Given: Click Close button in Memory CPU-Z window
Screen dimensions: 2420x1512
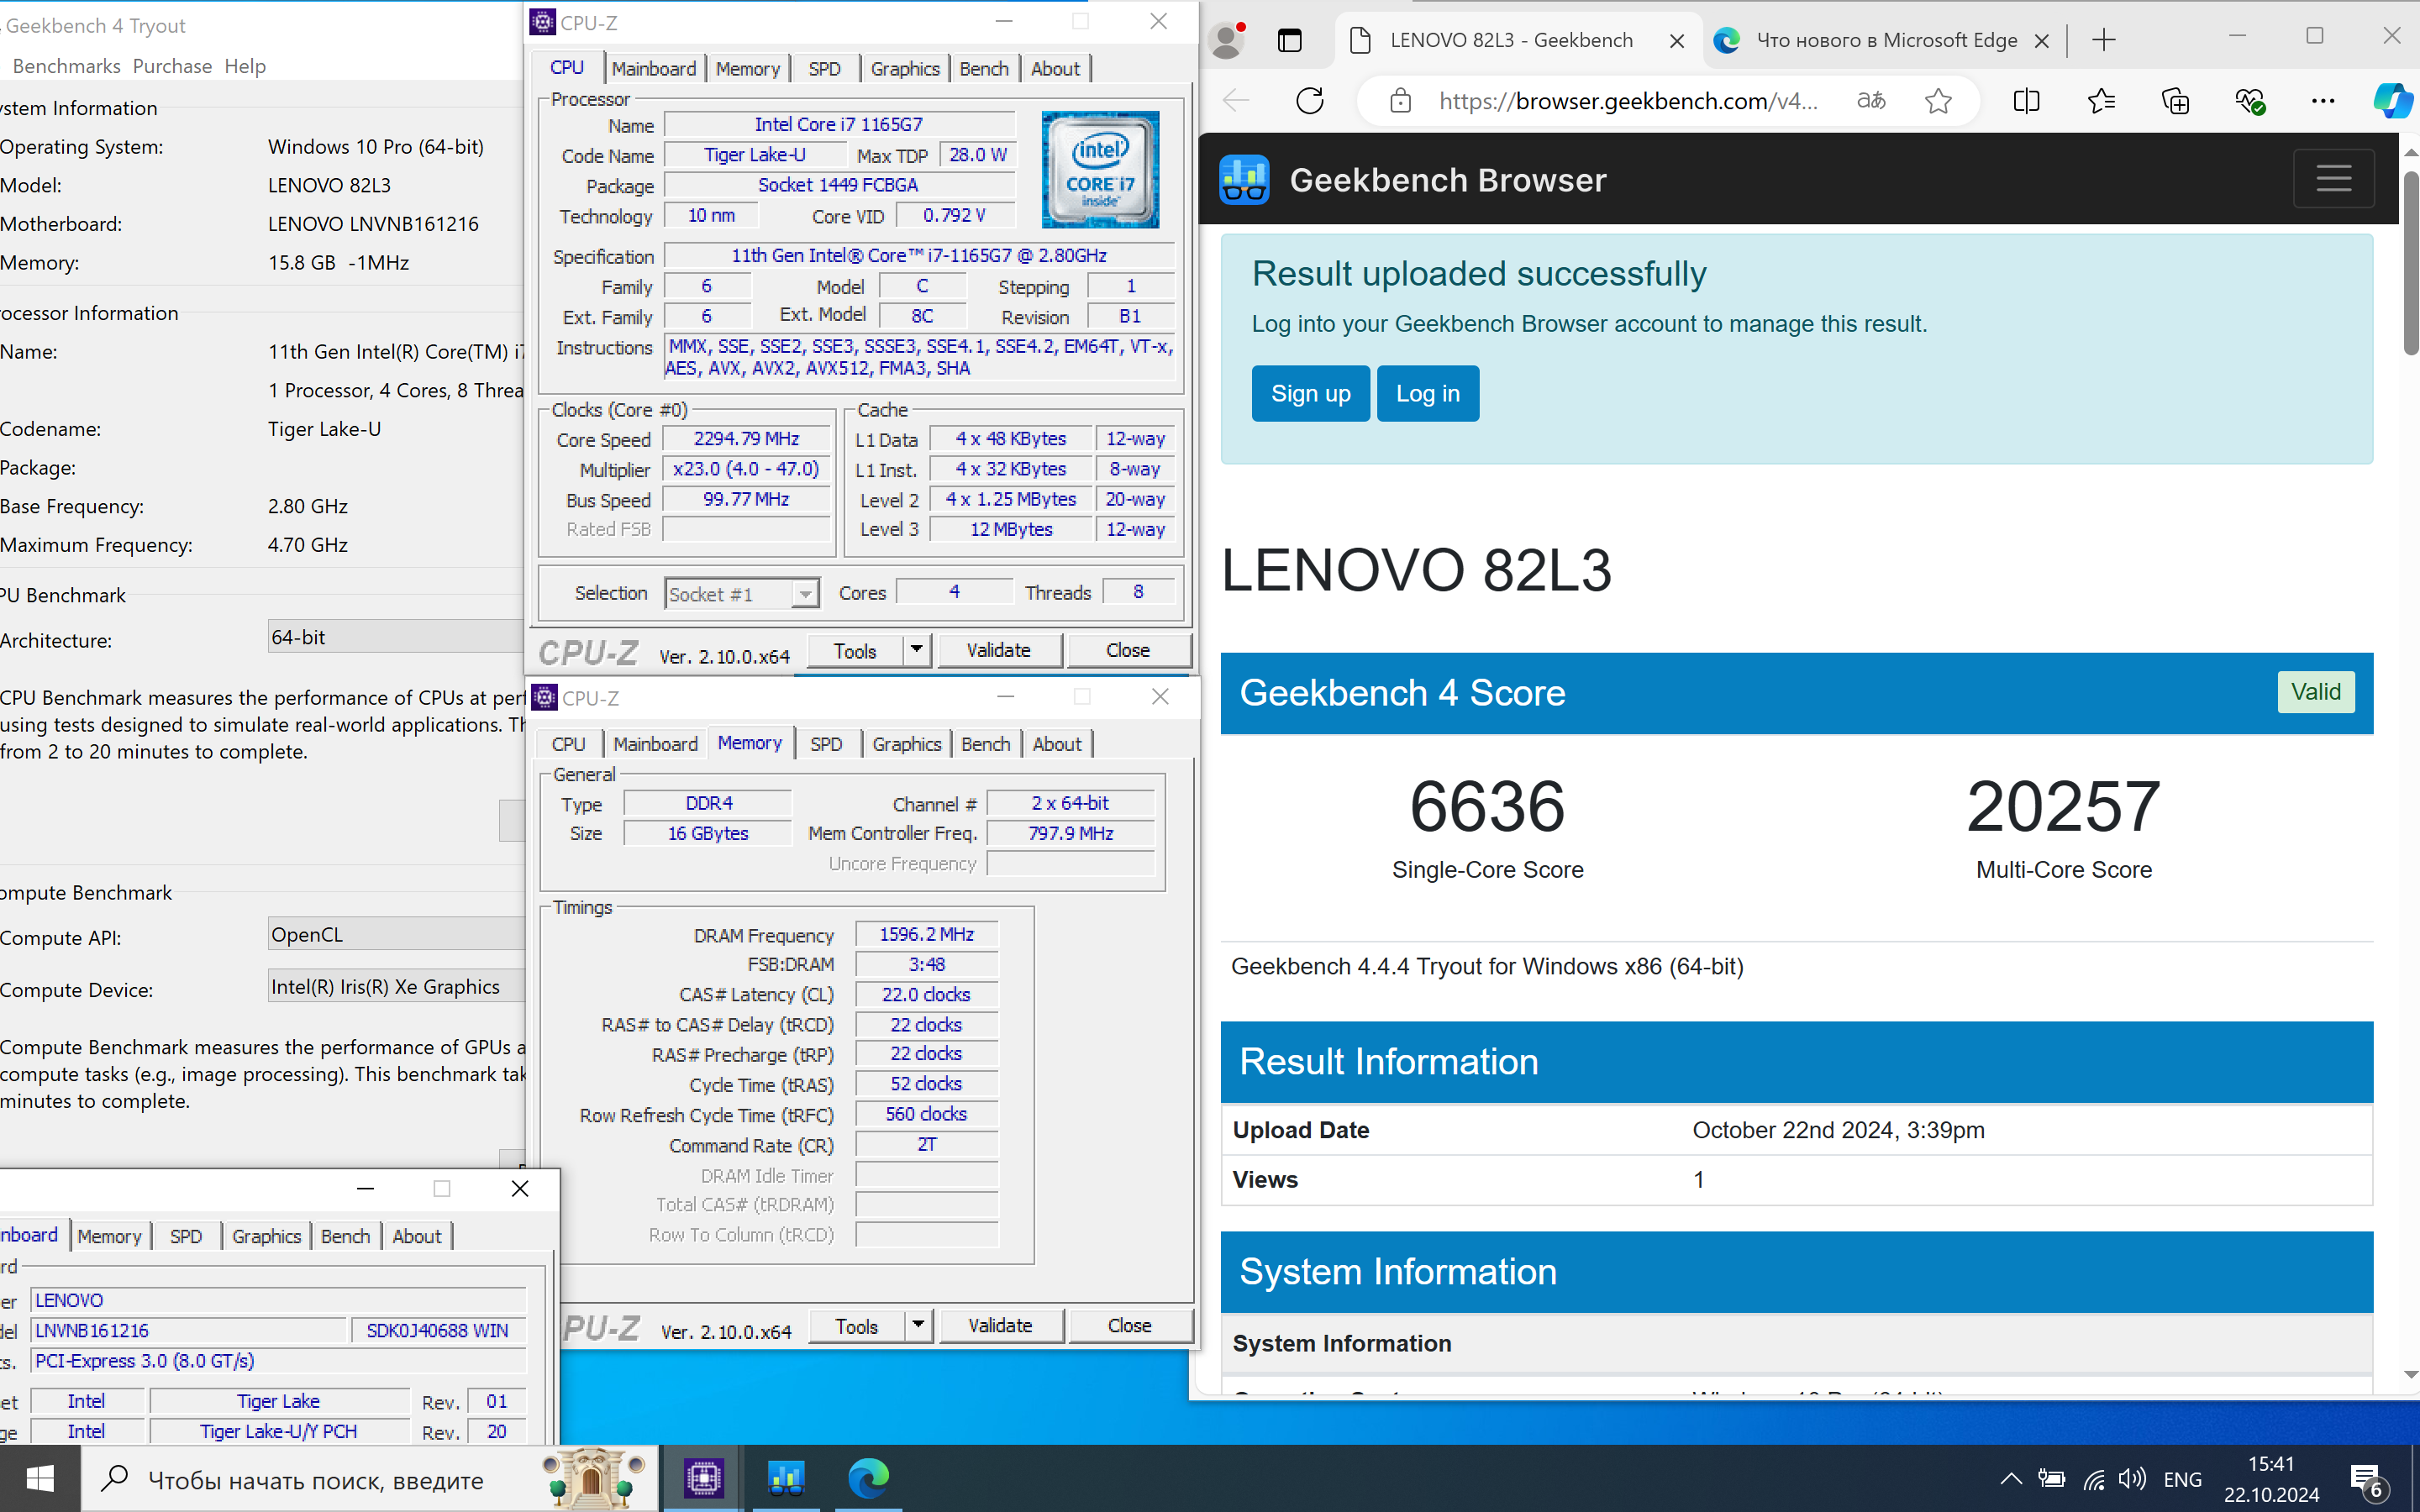Looking at the screenshot, I should 1130,1326.
